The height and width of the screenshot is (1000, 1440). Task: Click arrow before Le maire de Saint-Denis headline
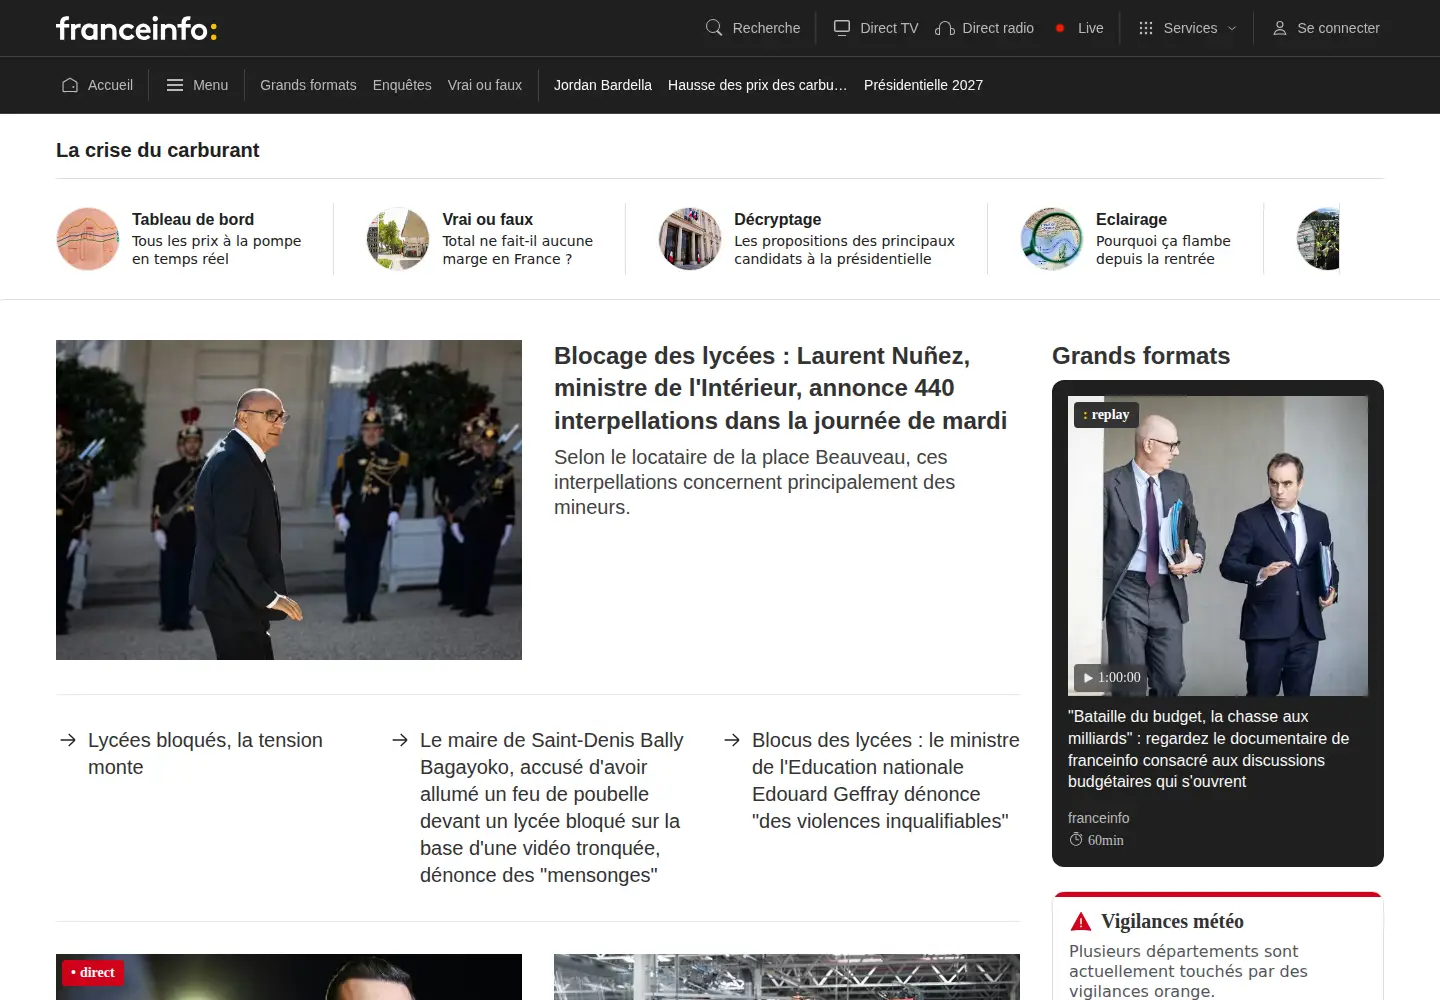tap(400, 740)
